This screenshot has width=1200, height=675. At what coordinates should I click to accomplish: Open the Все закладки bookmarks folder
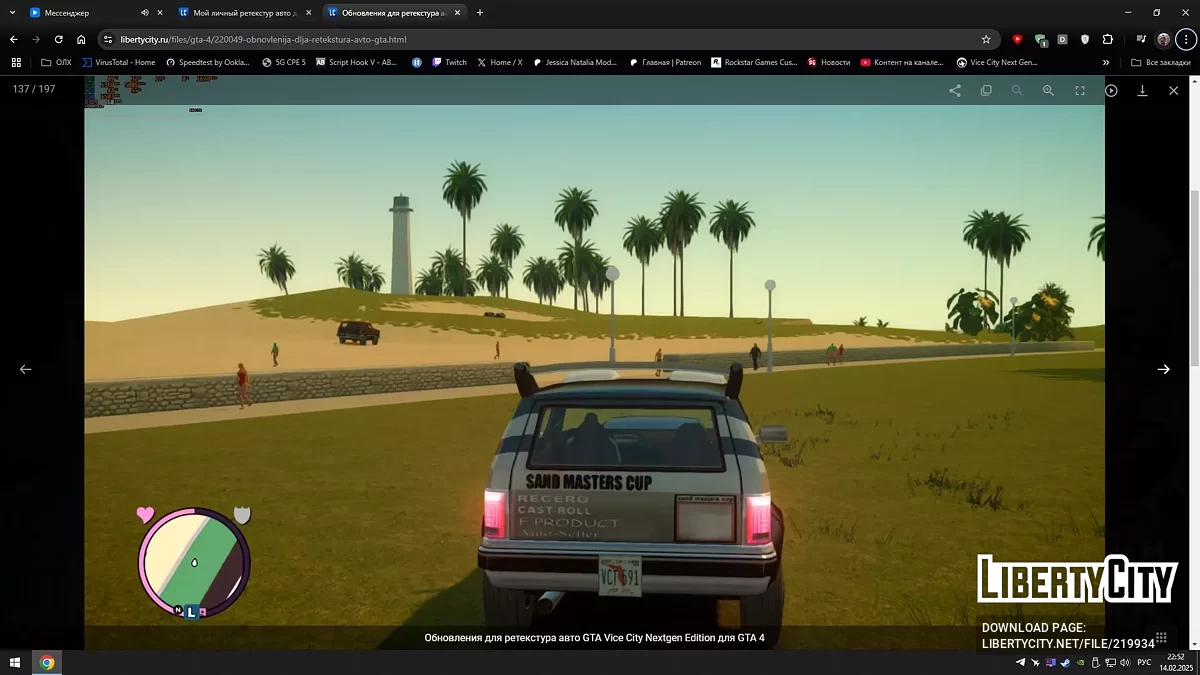click(x=1161, y=62)
